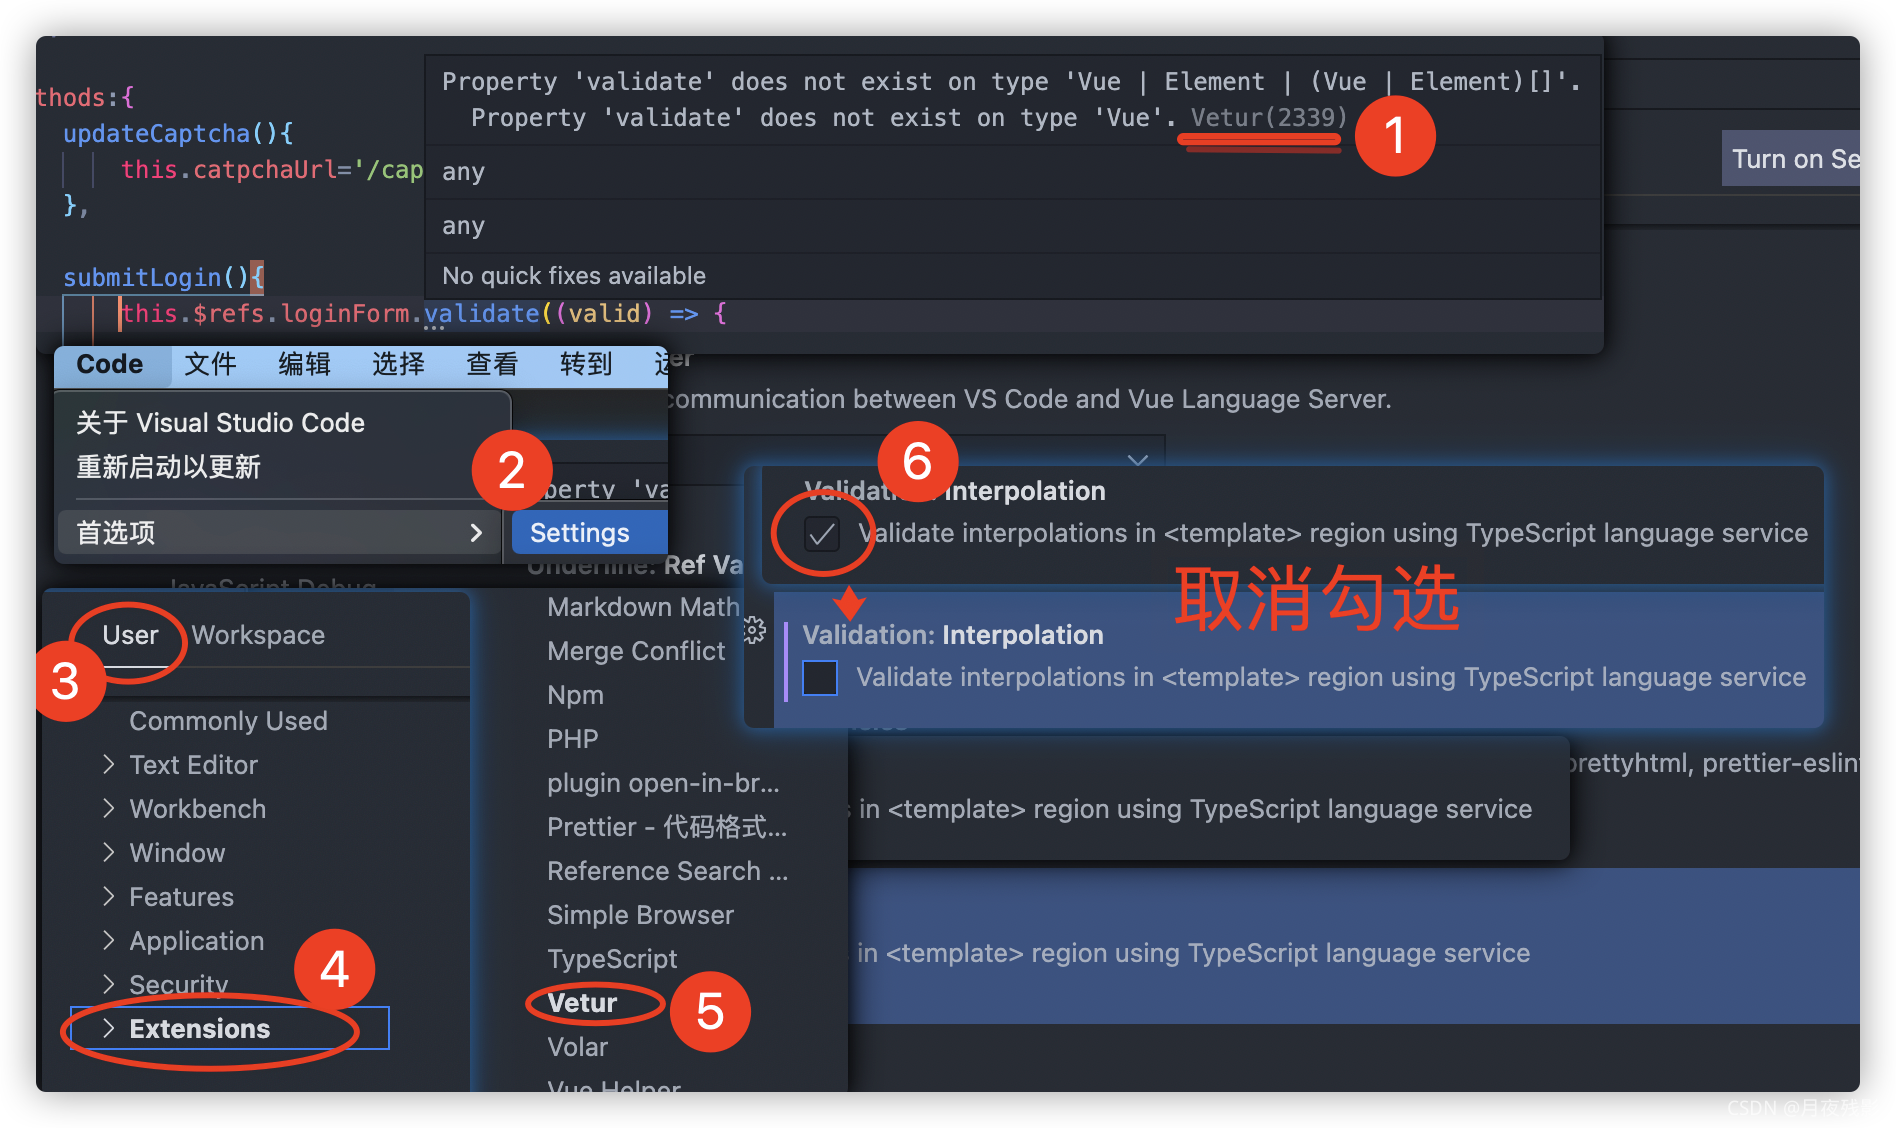Open Volar extension settings
Image resolution: width=1896 pixels, height=1128 pixels.
coord(577,1047)
